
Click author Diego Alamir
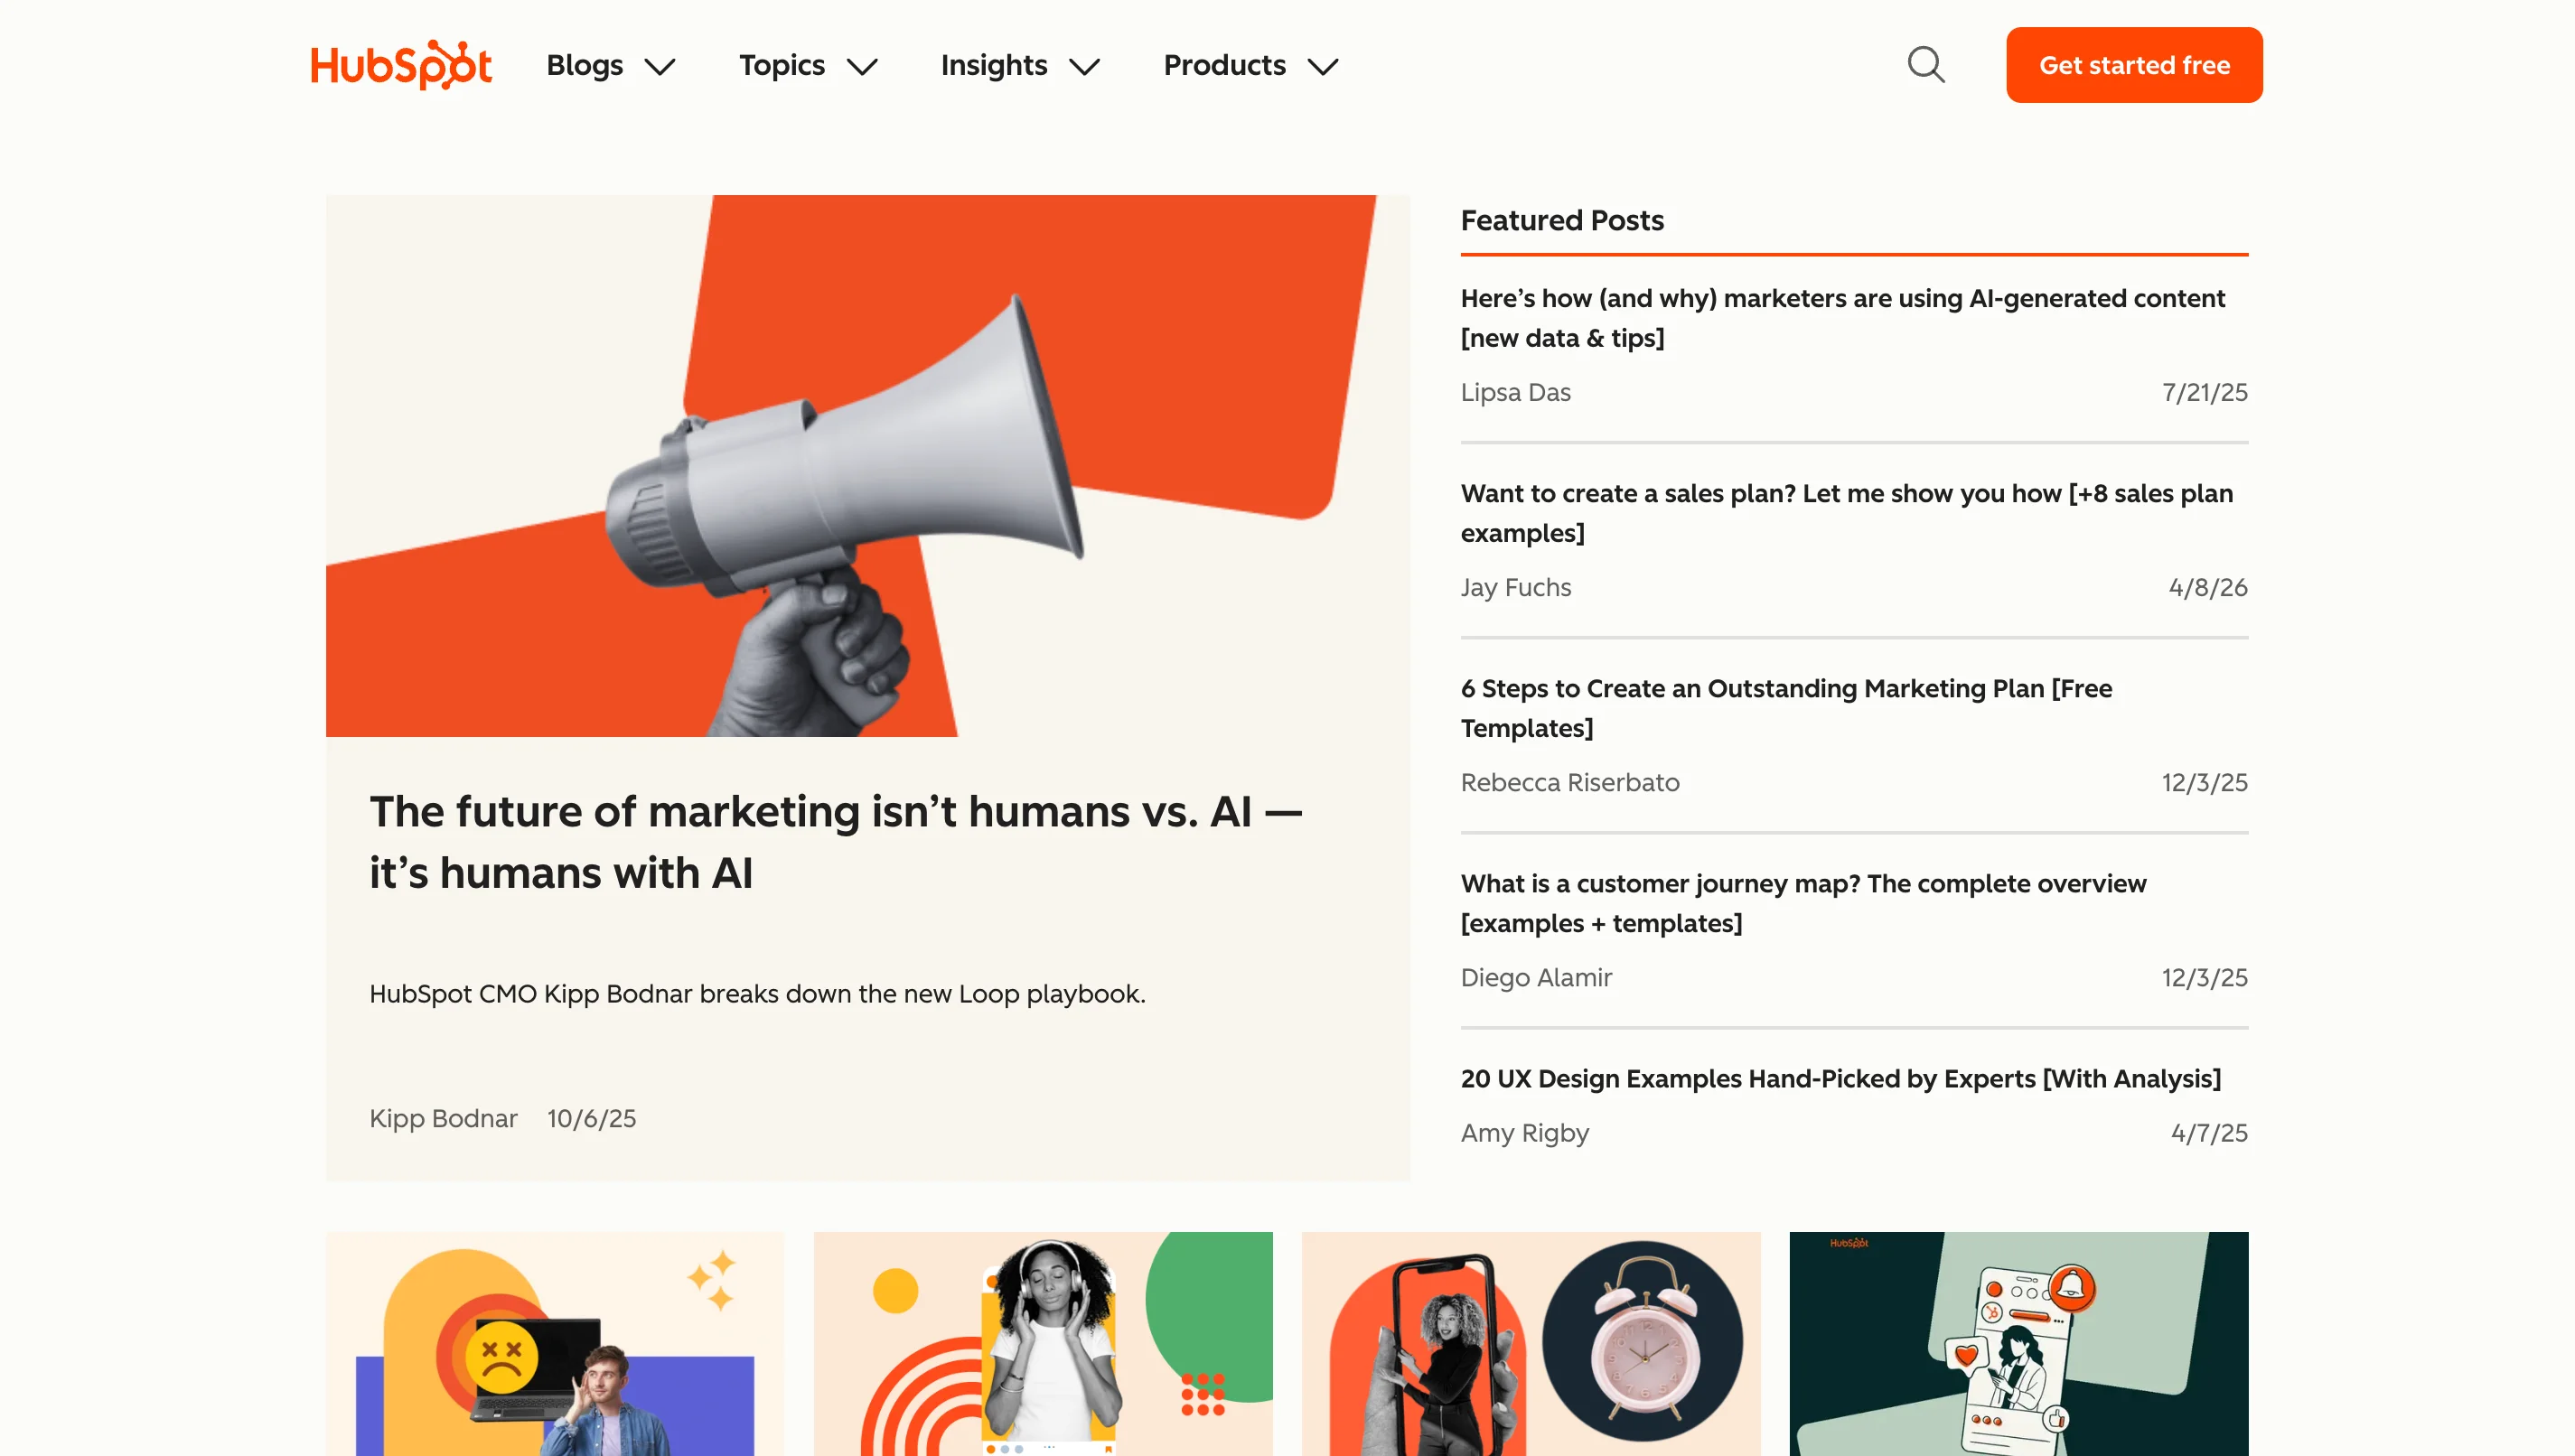pyautogui.click(x=1536, y=977)
